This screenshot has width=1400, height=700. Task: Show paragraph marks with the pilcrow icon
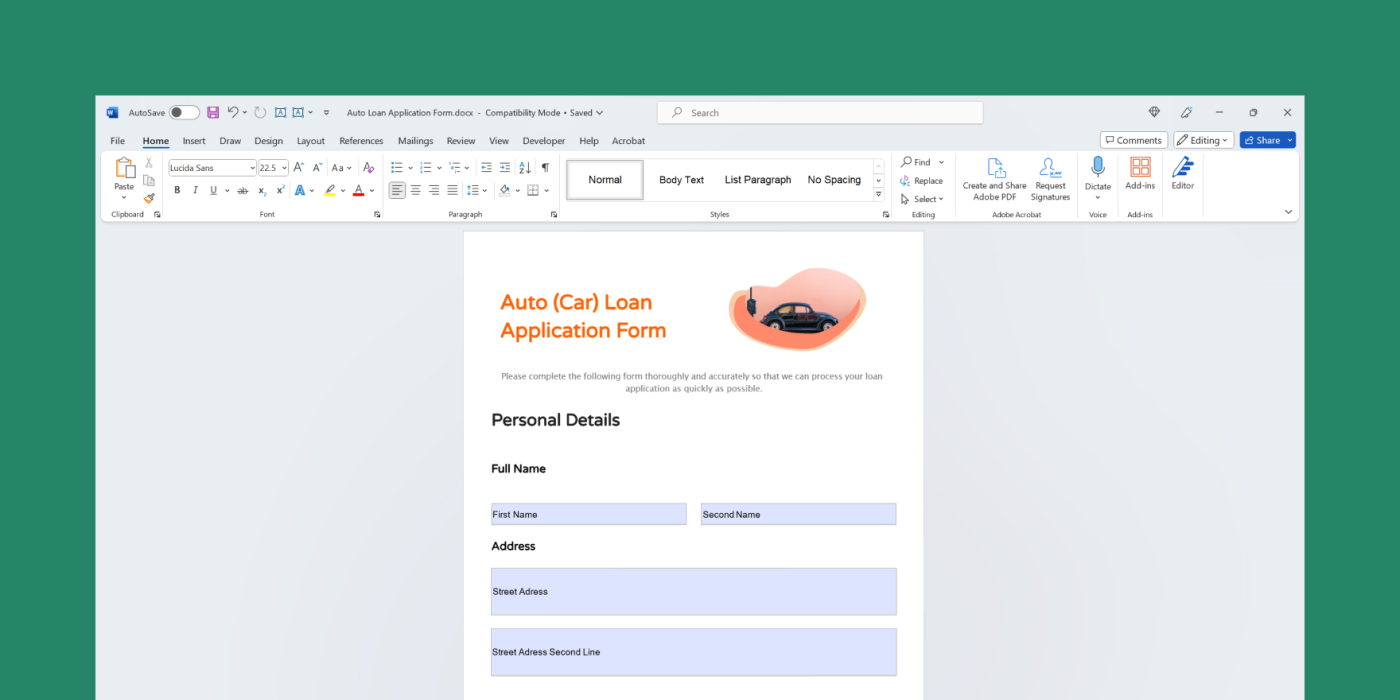coord(545,166)
